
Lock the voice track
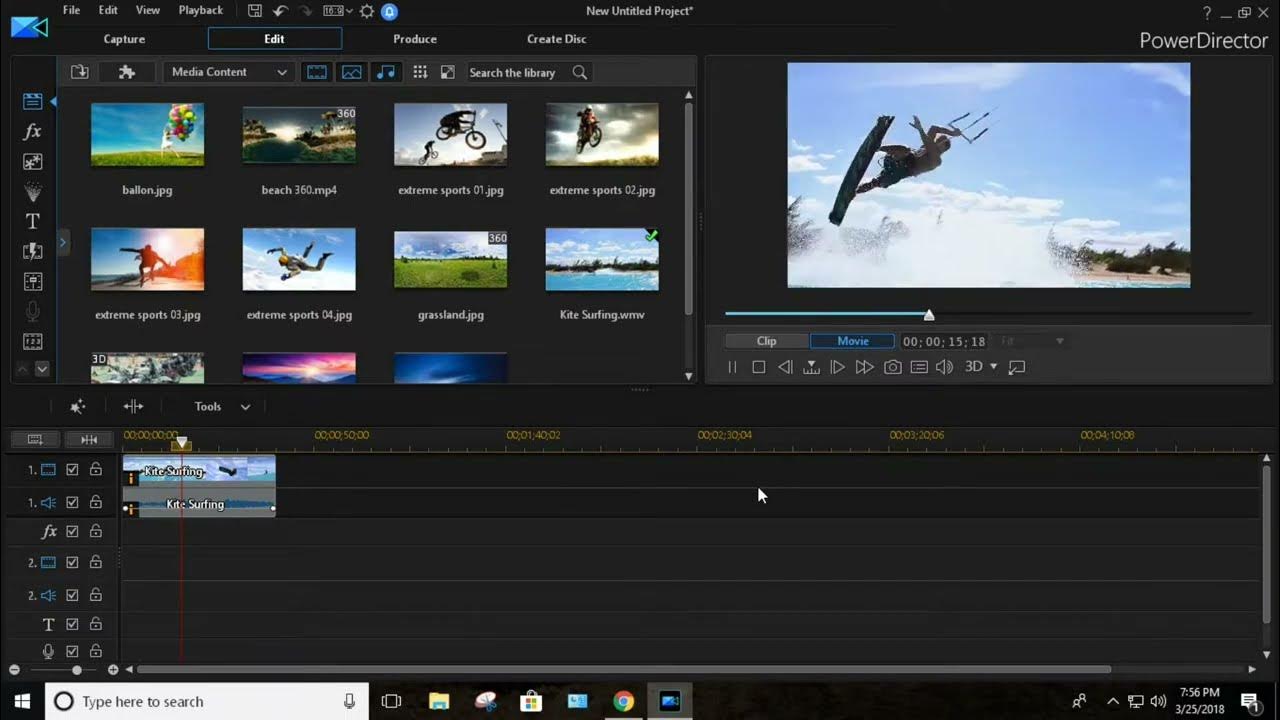tap(96, 652)
